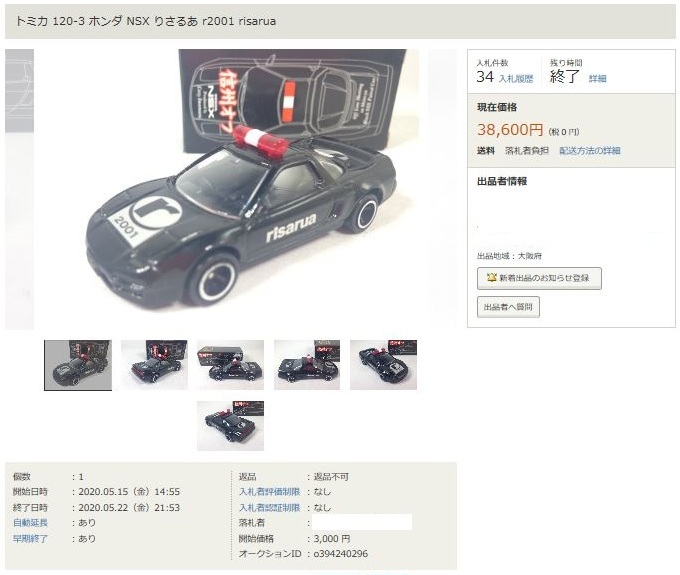Click the 新着出品のお知らせ登録 button
Viewport: 680px width, 575px height.
coord(539,278)
